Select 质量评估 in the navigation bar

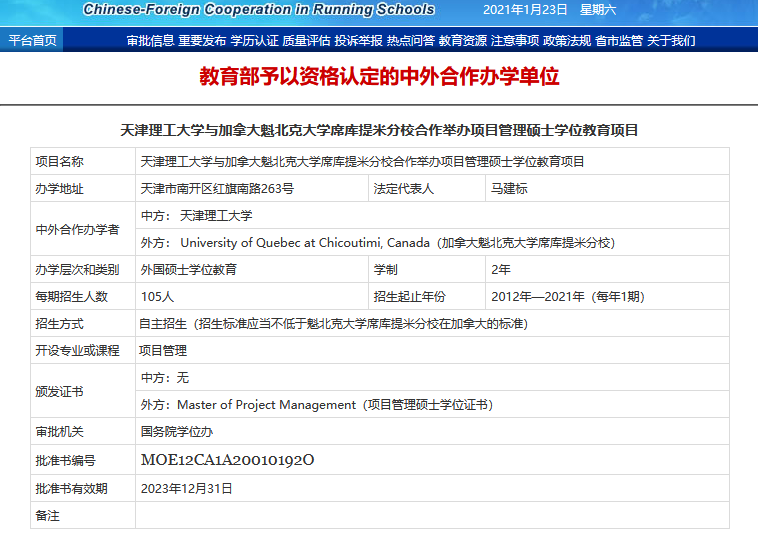pos(306,41)
